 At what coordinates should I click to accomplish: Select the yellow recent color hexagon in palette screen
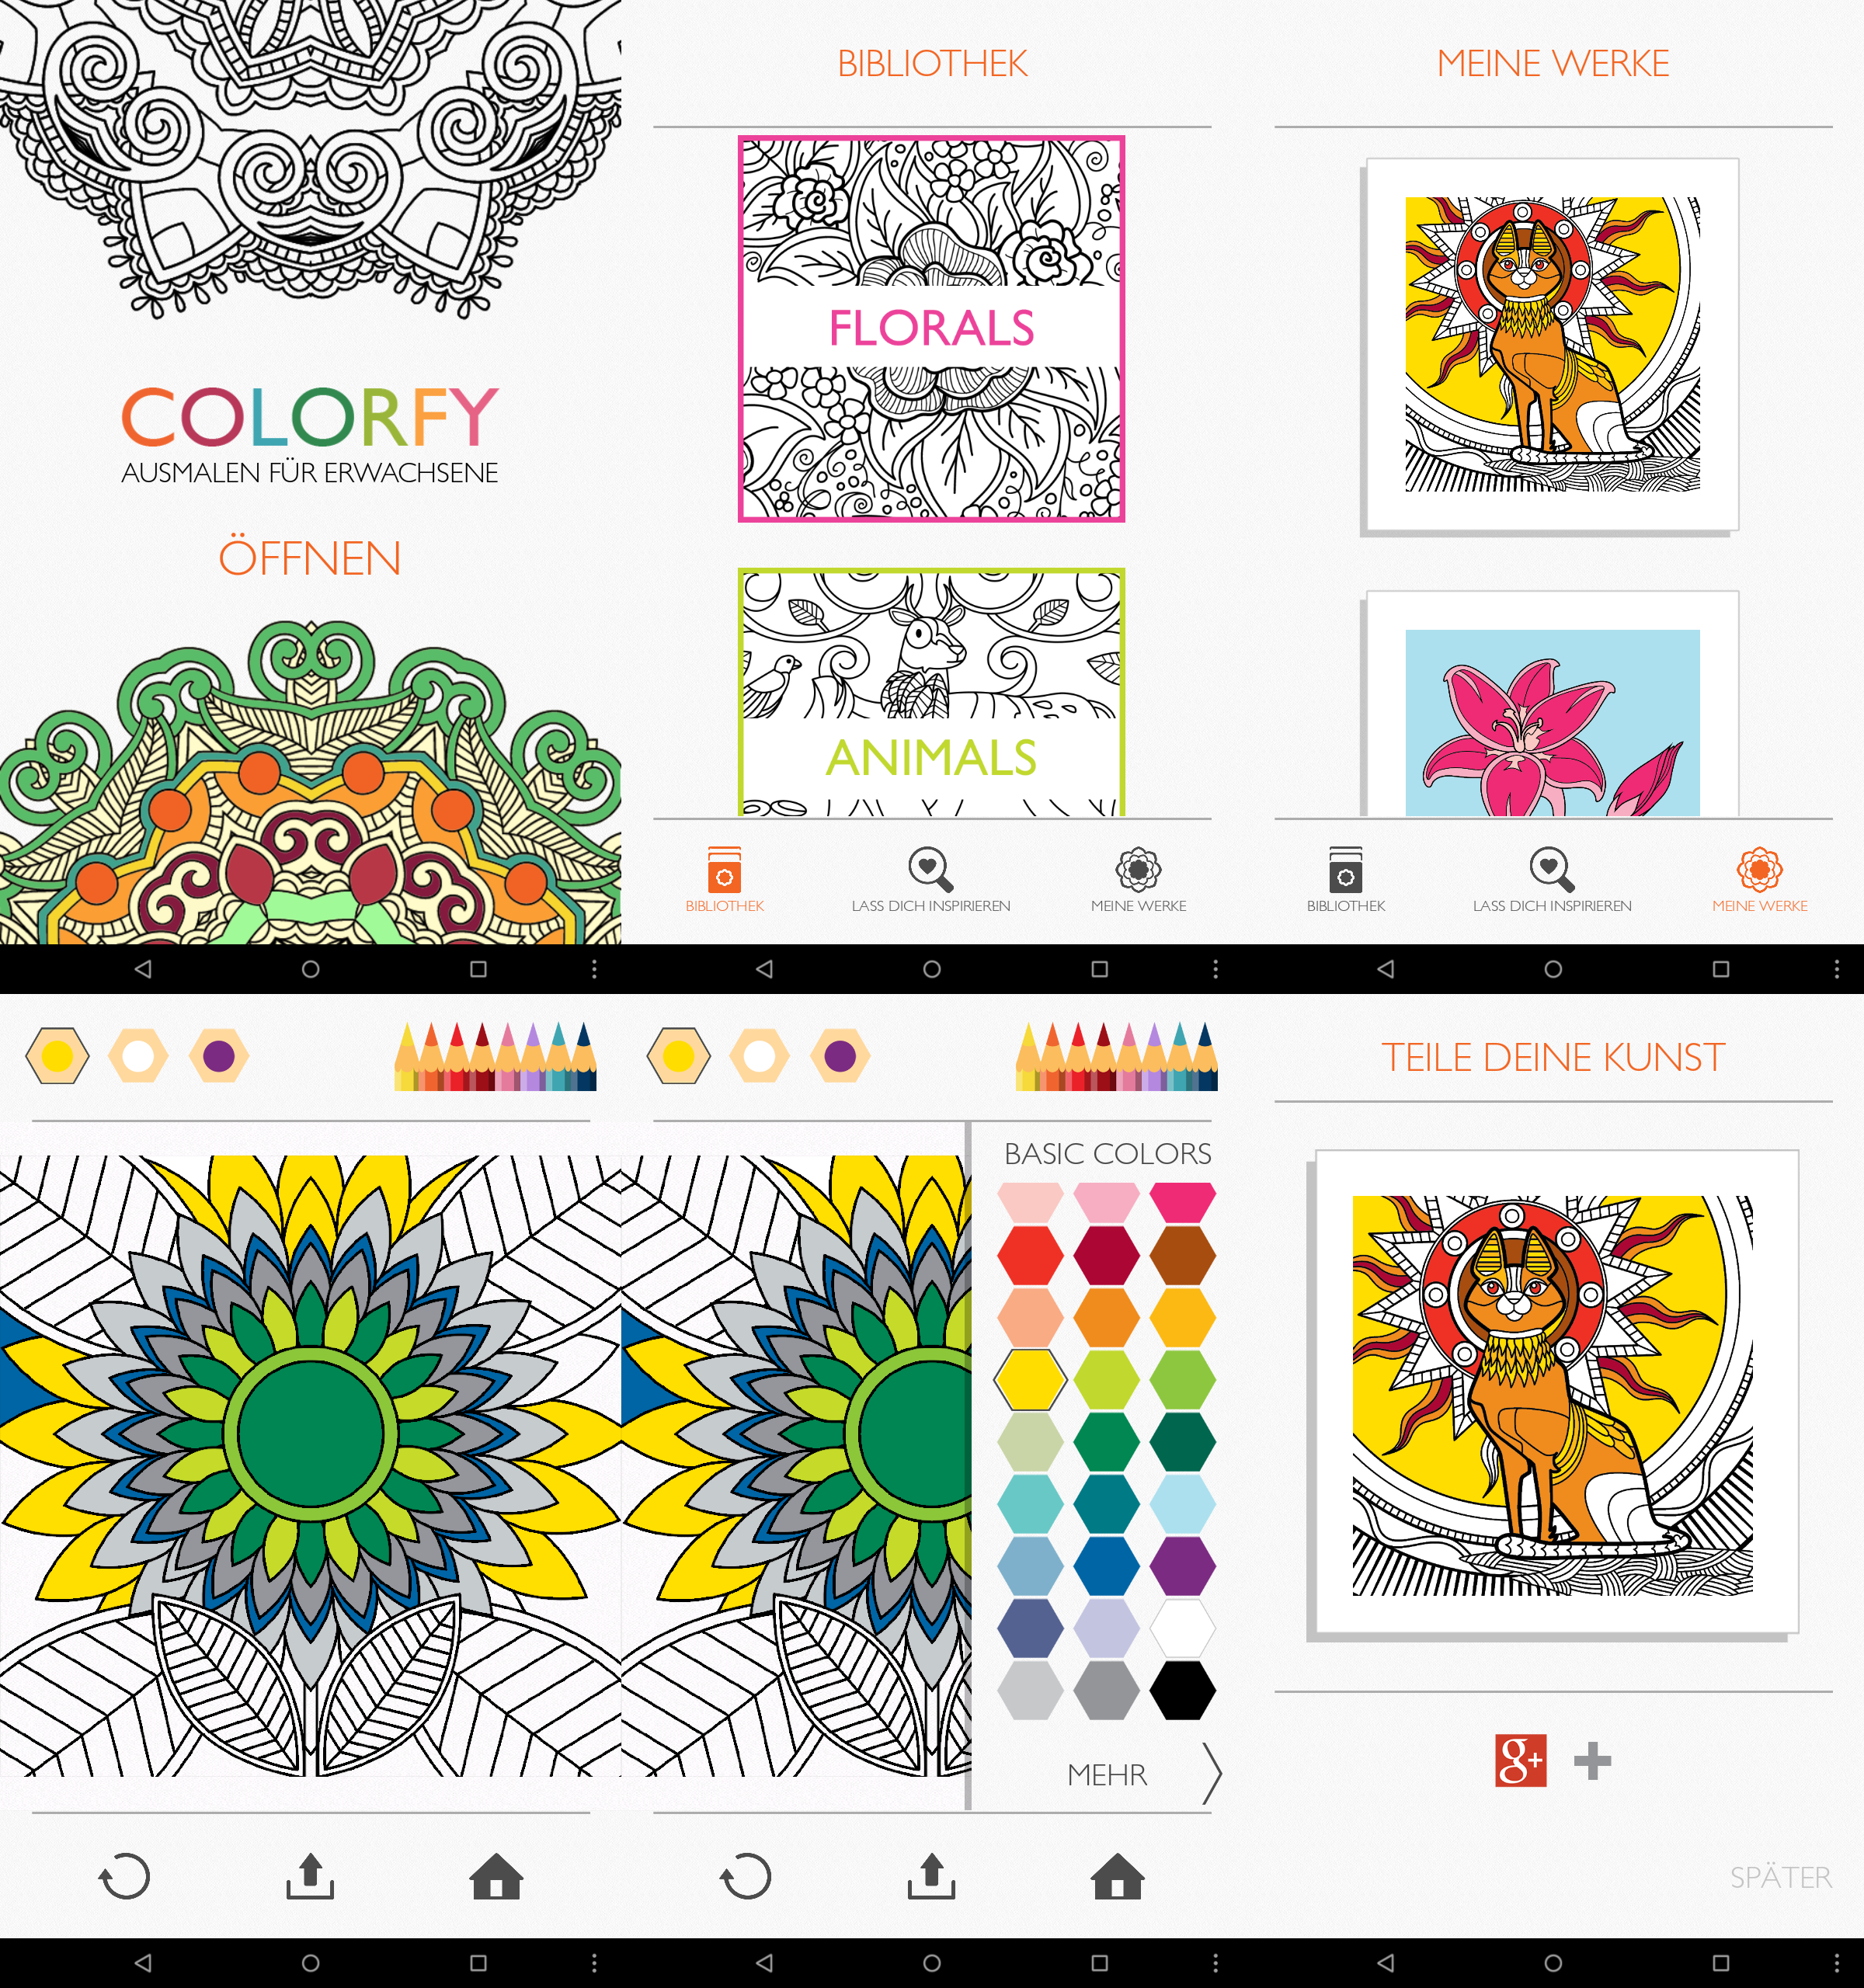point(679,1056)
